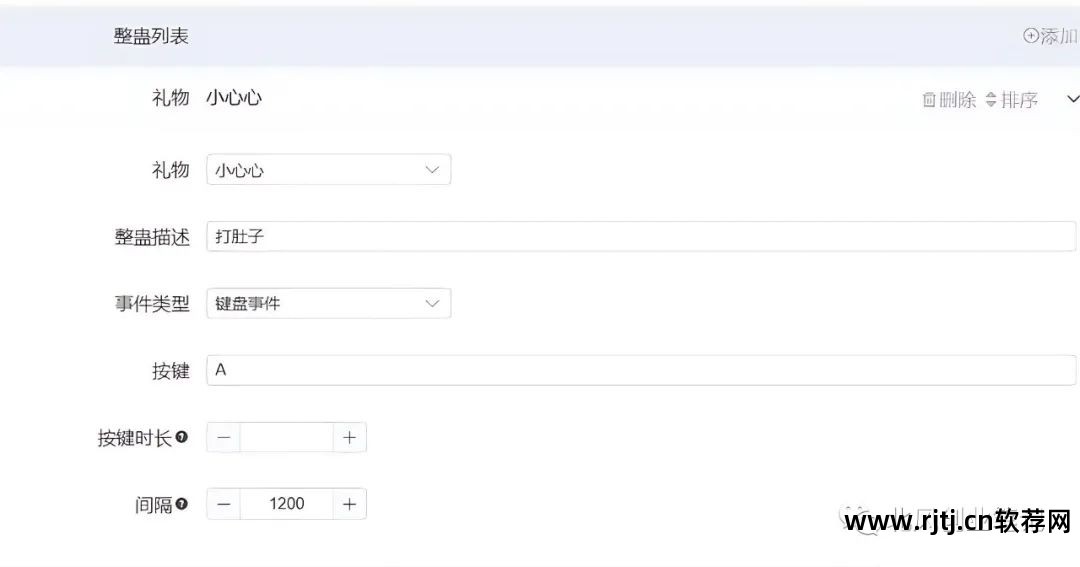Click help icon next to 间隔
Image resolution: width=1080 pixels, height=567 pixels.
pos(182,504)
